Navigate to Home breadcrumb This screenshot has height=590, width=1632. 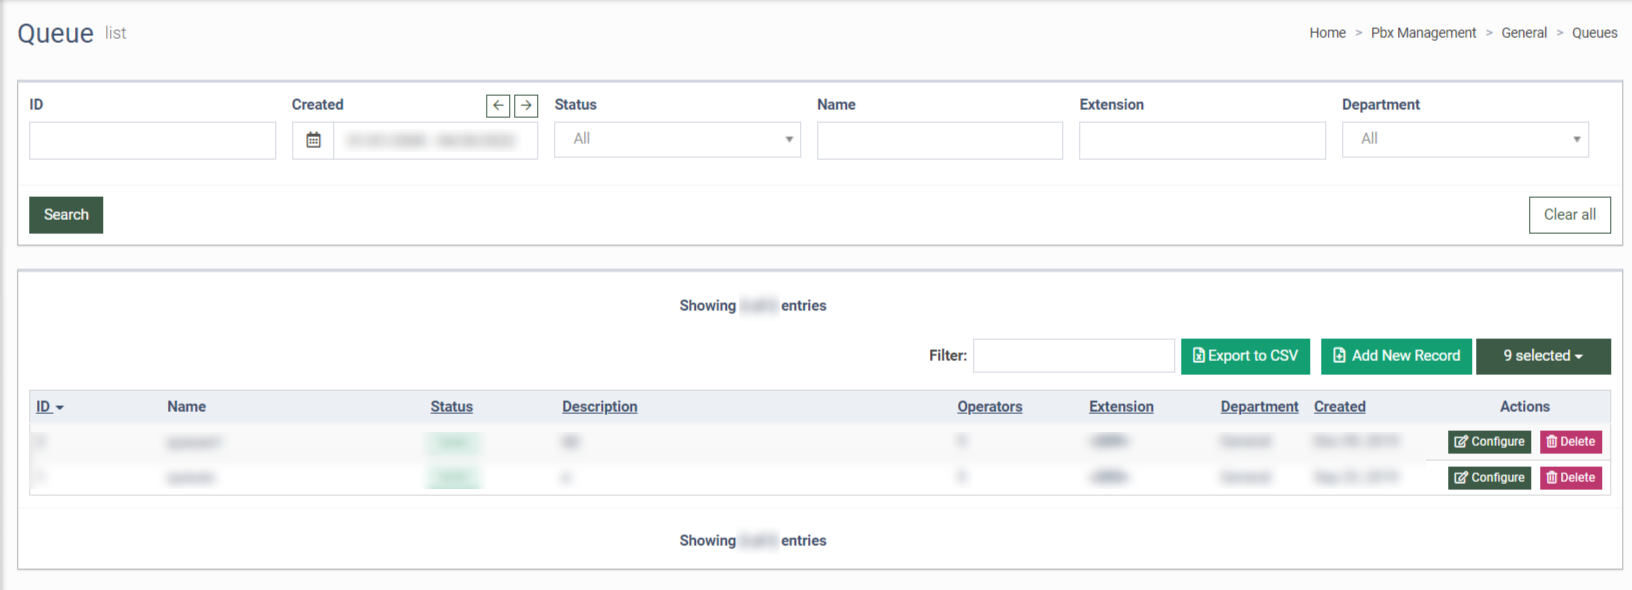(x=1327, y=33)
